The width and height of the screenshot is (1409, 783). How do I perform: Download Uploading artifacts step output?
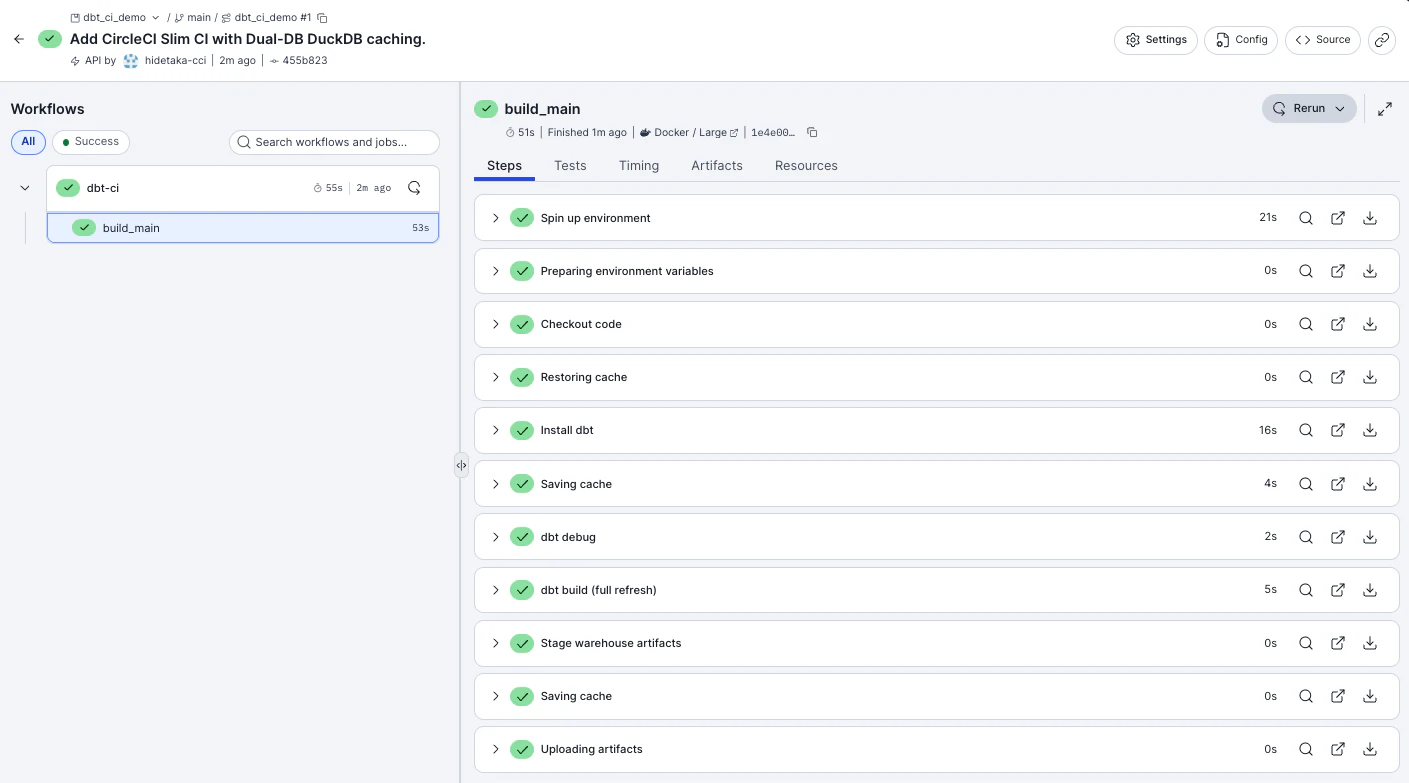coord(1370,749)
